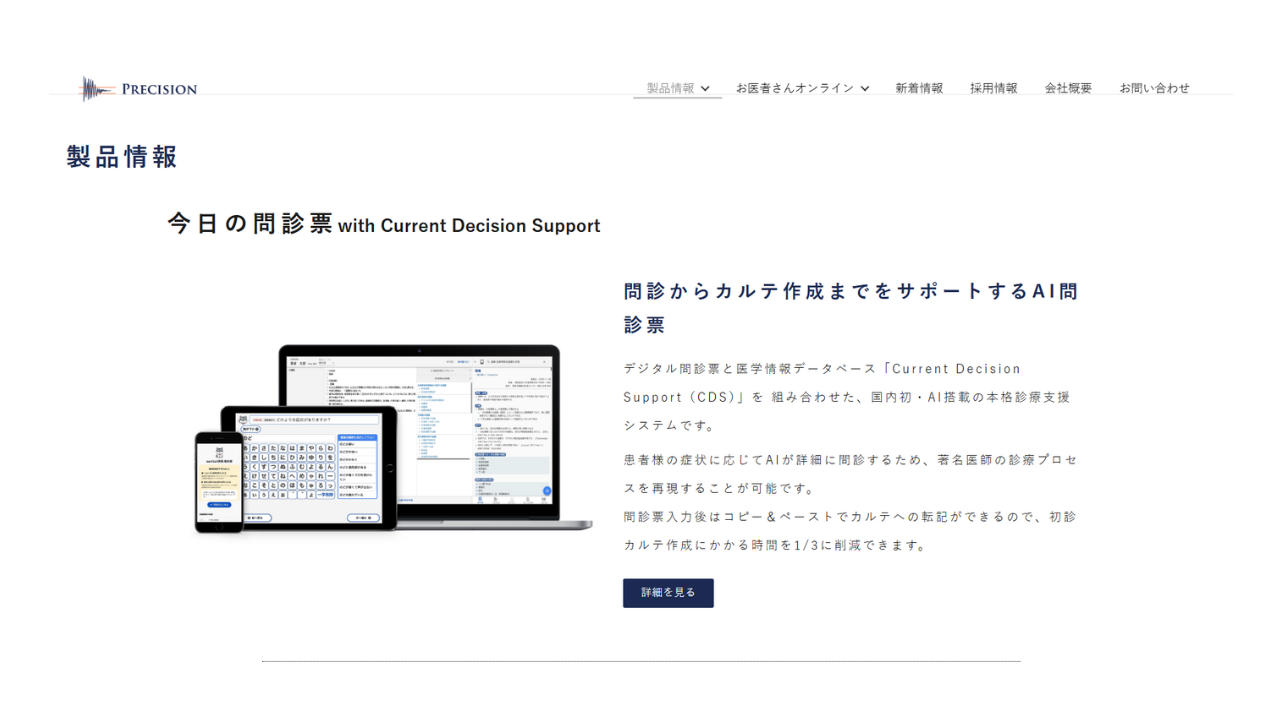
Task: Click the product devices image
Action: [393, 440]
